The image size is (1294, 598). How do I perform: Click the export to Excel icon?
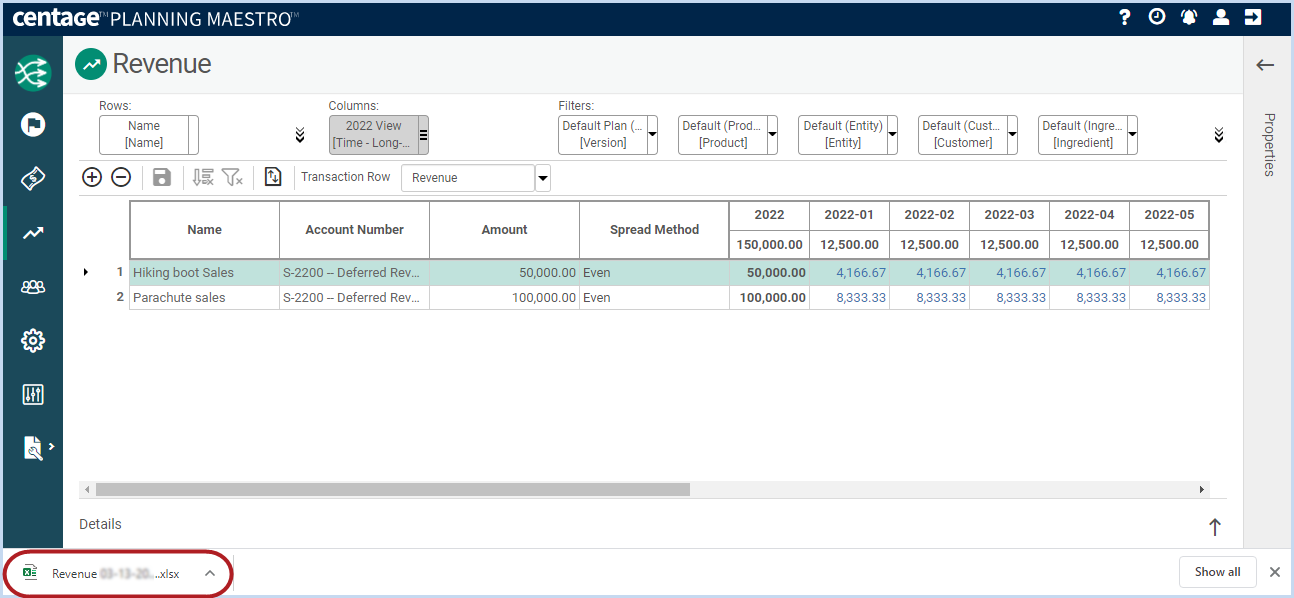click(273, 177)
